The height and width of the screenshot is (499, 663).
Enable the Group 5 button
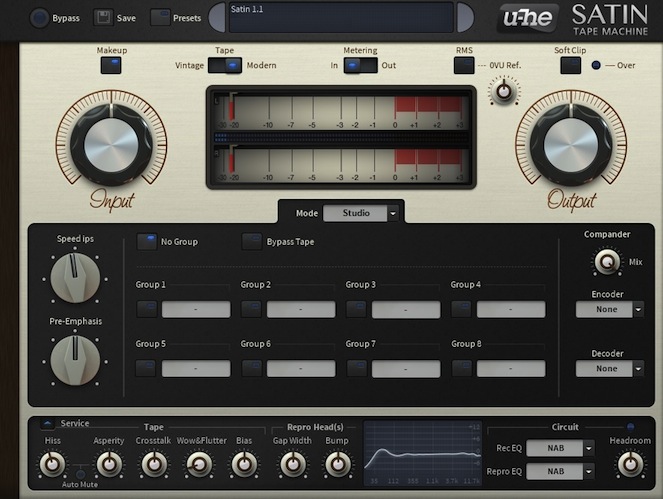click(x=147, y=368)
